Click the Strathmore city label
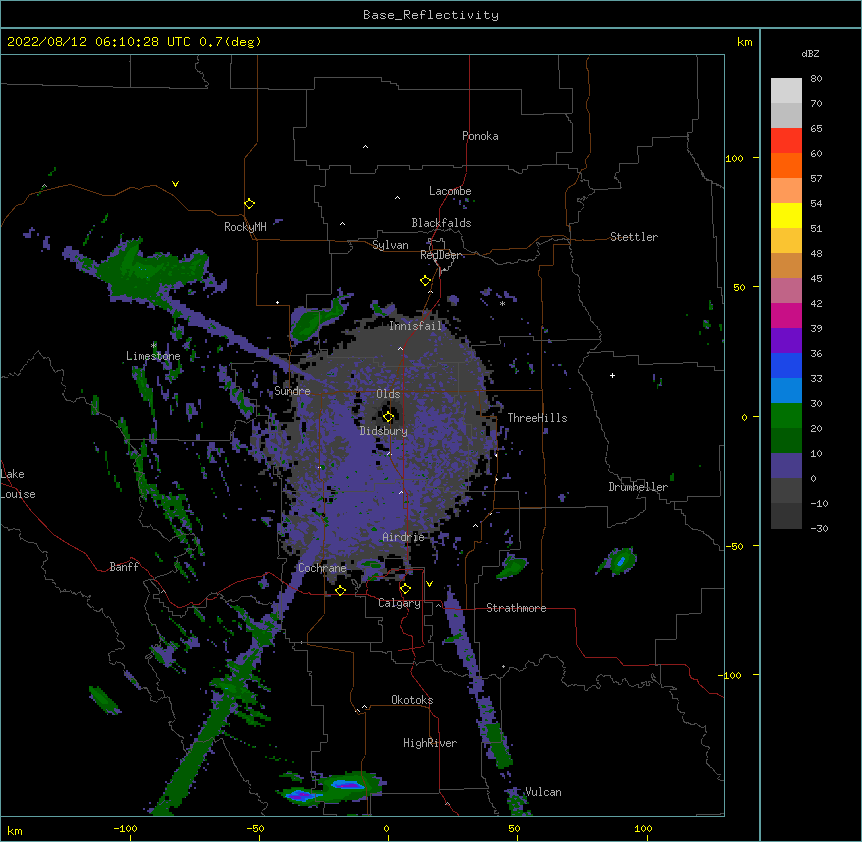Image resolution: width=862 pixels, height=842 pixels. tap(516, 608)
